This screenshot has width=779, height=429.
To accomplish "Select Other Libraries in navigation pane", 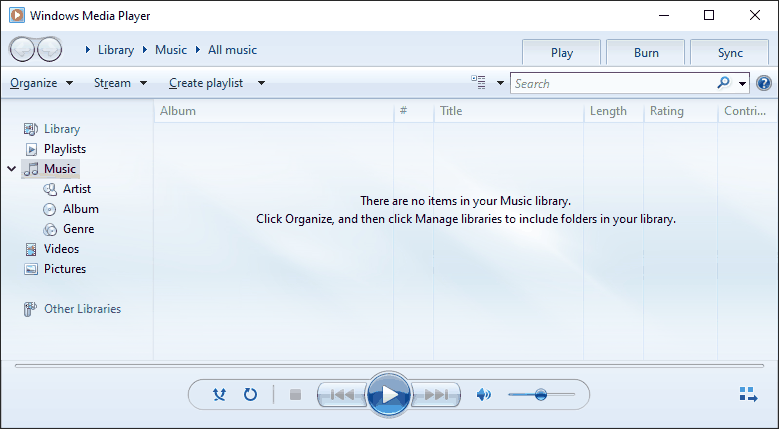I will click(x=82, y=309).
